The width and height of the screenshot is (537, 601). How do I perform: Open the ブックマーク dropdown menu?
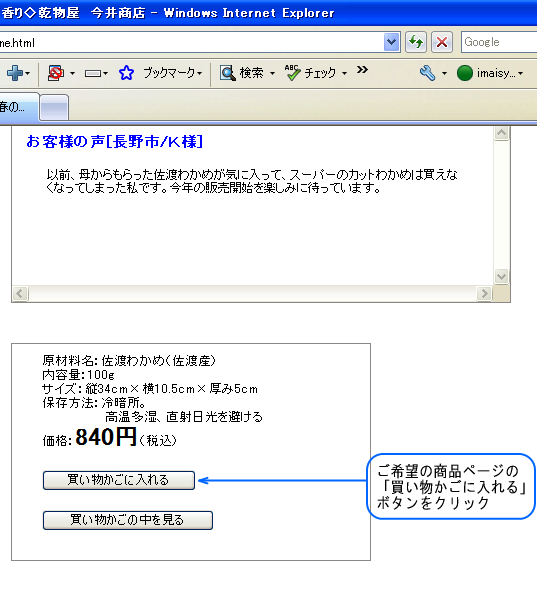point(172,73)
